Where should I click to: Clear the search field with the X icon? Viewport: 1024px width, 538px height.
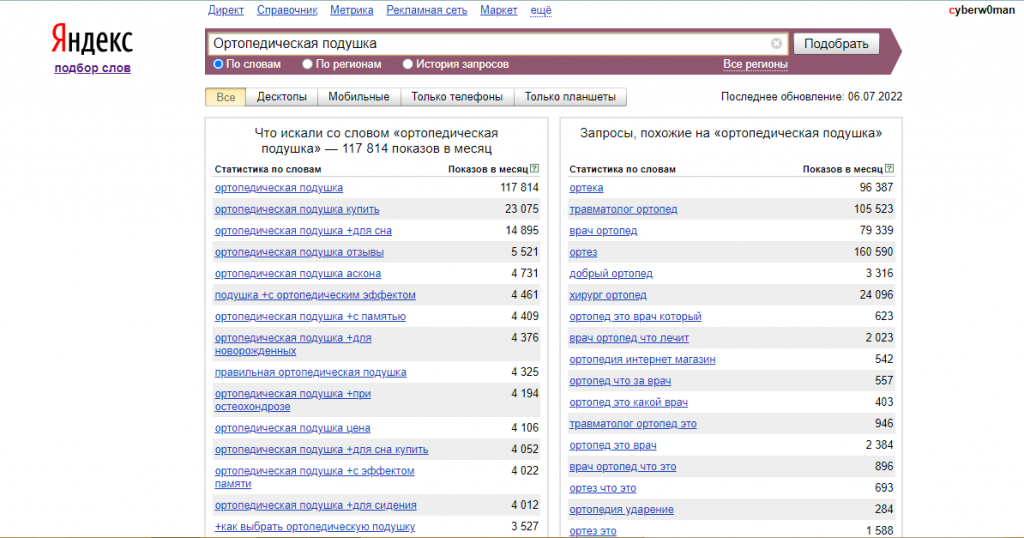pyautogui.click(x=776, y=44)
